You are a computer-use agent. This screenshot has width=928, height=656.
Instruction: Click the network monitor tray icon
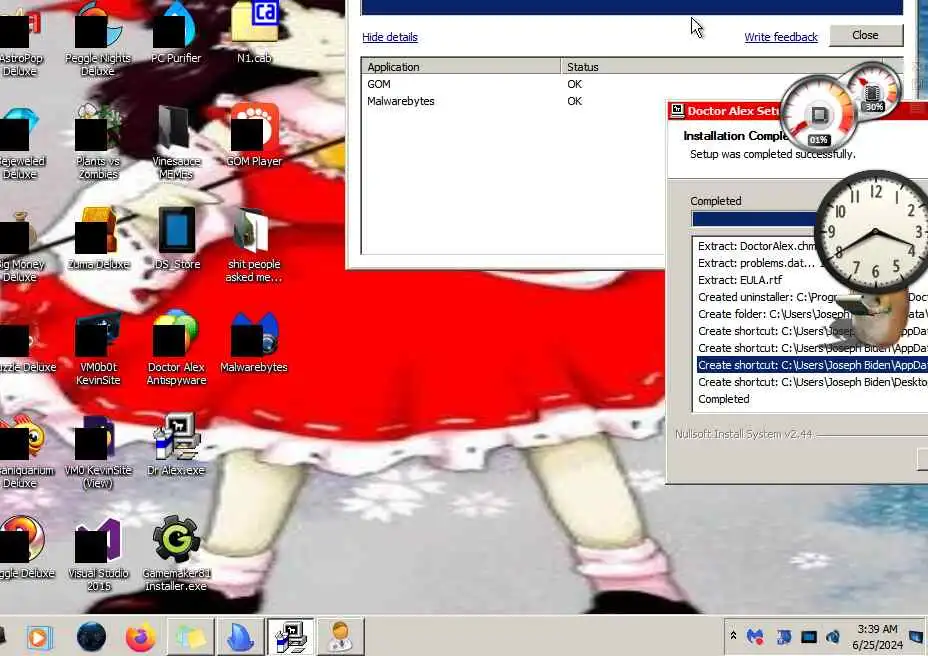(x=808, y=637)
